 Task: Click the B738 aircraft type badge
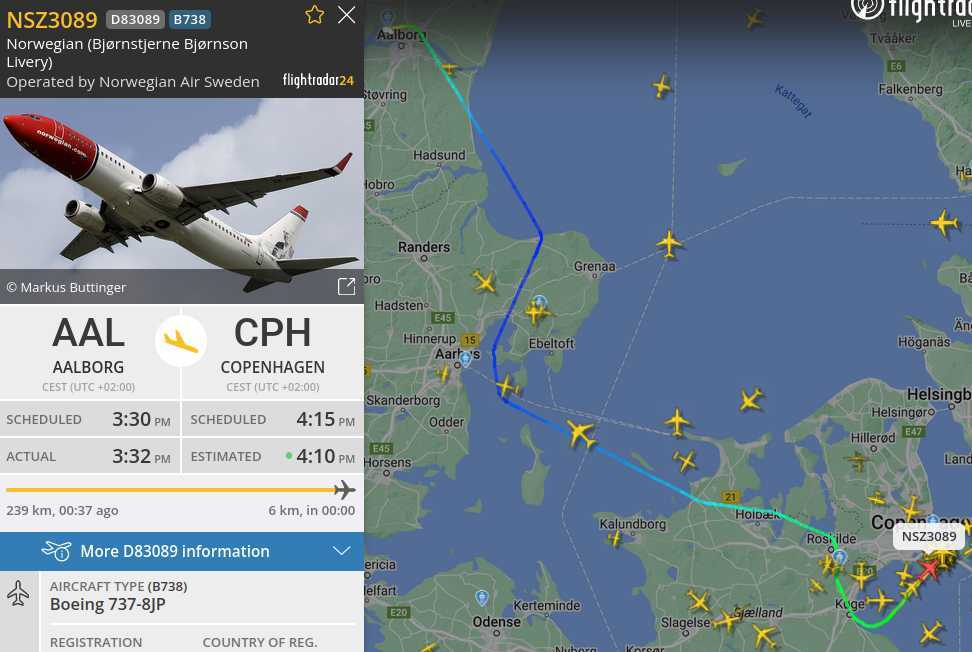tap(190, 19)
